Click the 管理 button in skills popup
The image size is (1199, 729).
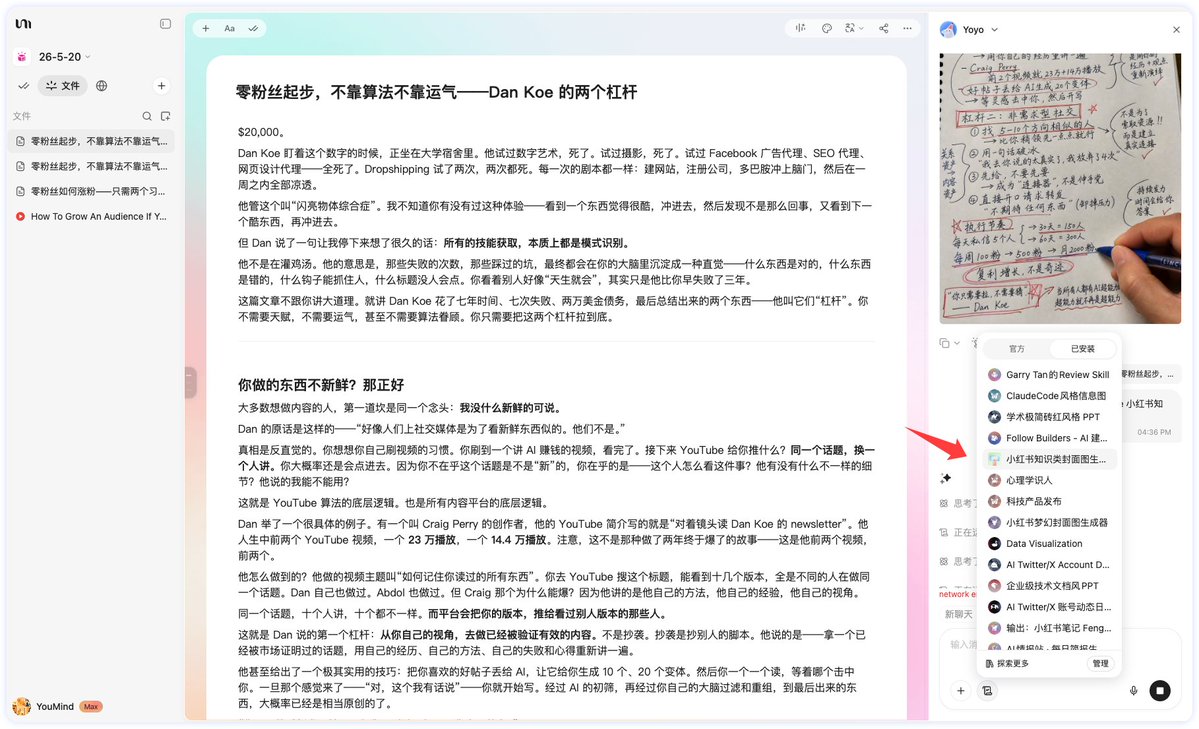tap(1100, 663)
